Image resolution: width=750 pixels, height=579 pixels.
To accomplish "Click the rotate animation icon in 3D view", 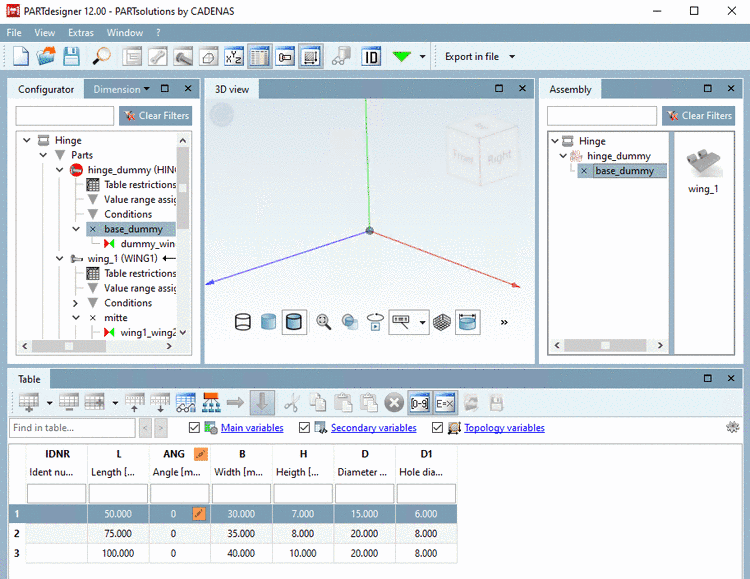I will [375, 322].
